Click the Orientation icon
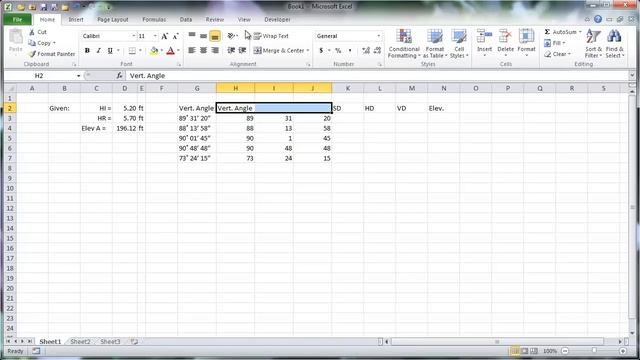 (x=231, y=36)
